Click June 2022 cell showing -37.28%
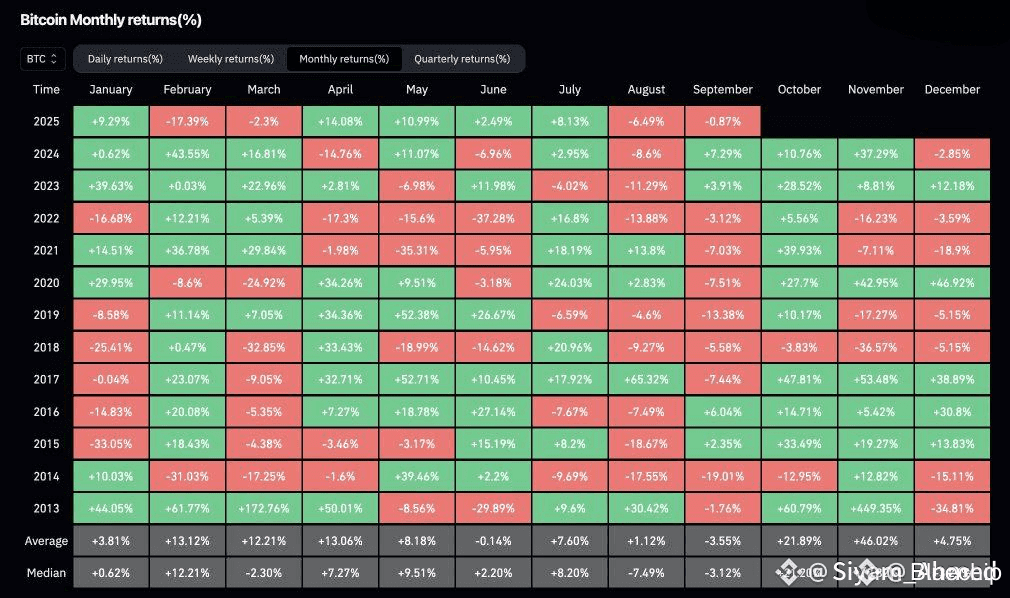Image resolution: width=1010 pixels, height=598 pixels. [x=493, y=218]
